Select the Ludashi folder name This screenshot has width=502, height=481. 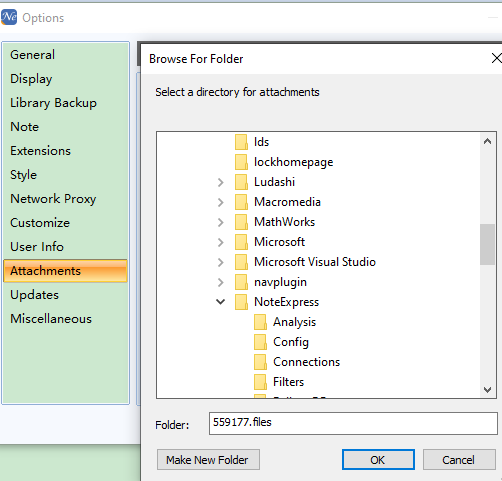pos(274,182)
